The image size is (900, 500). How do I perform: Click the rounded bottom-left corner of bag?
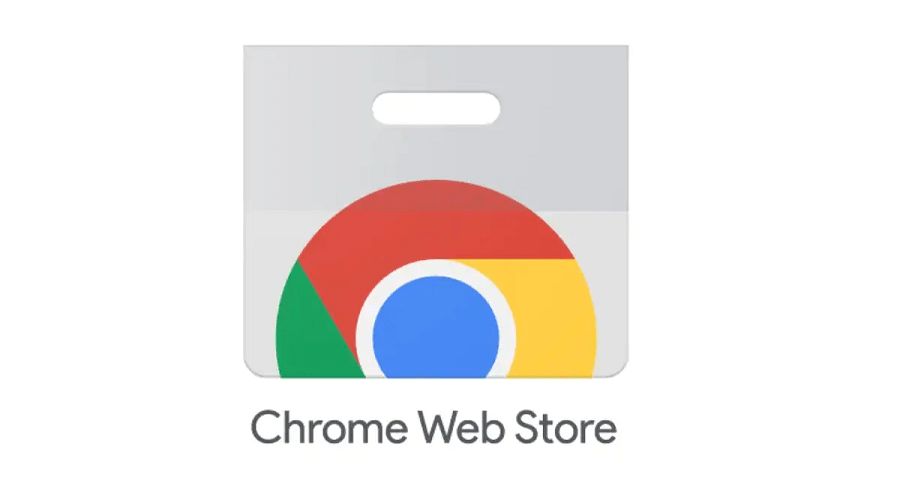(x=251, y=370)
